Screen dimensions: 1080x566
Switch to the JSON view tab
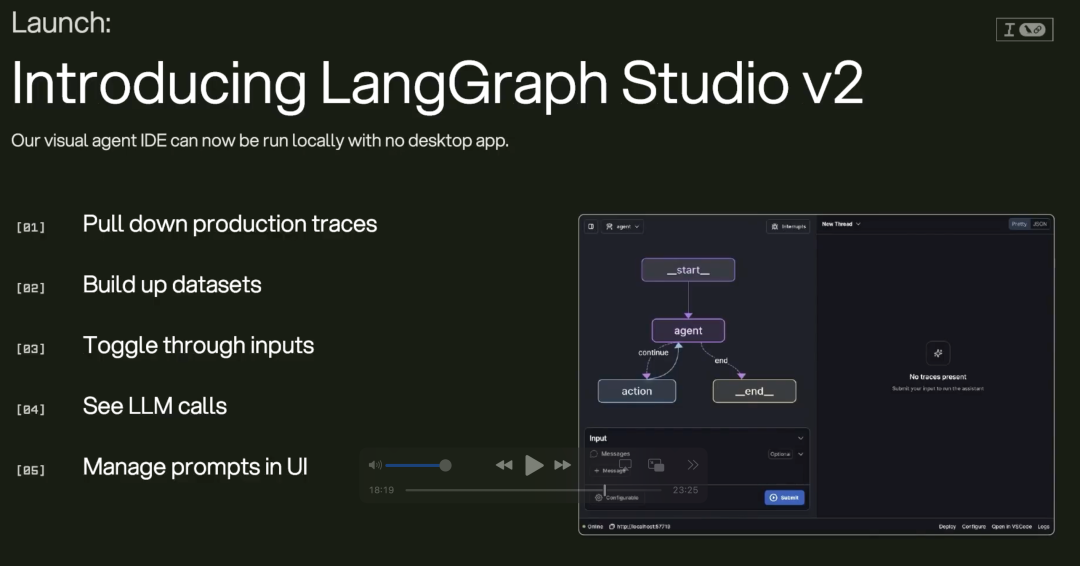point(1040,224)
